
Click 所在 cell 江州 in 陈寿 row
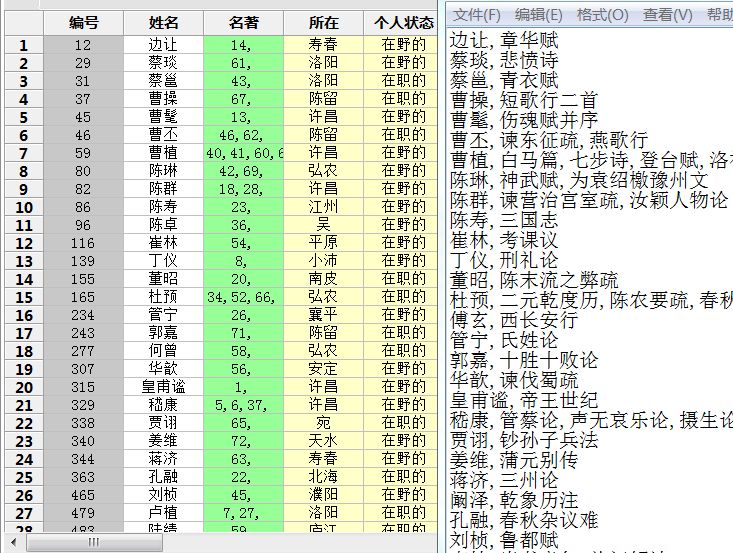(x=323, y=207)
